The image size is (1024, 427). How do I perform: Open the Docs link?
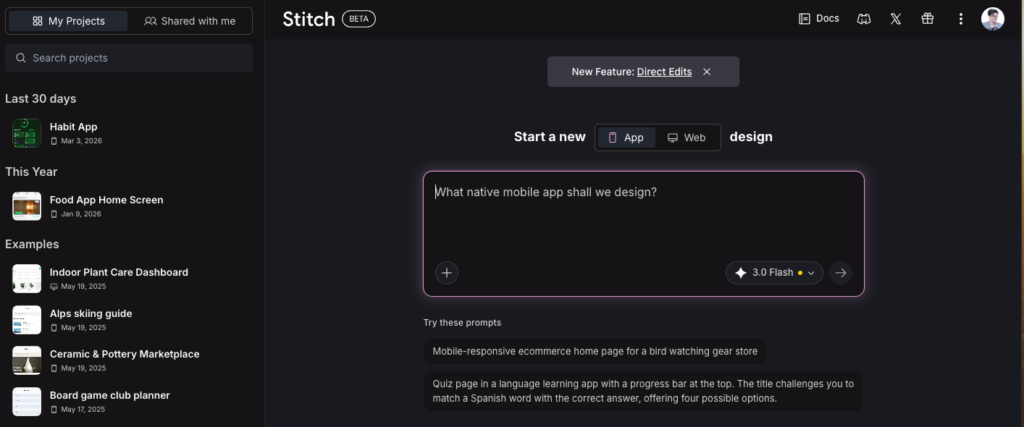tap(819, 19)
